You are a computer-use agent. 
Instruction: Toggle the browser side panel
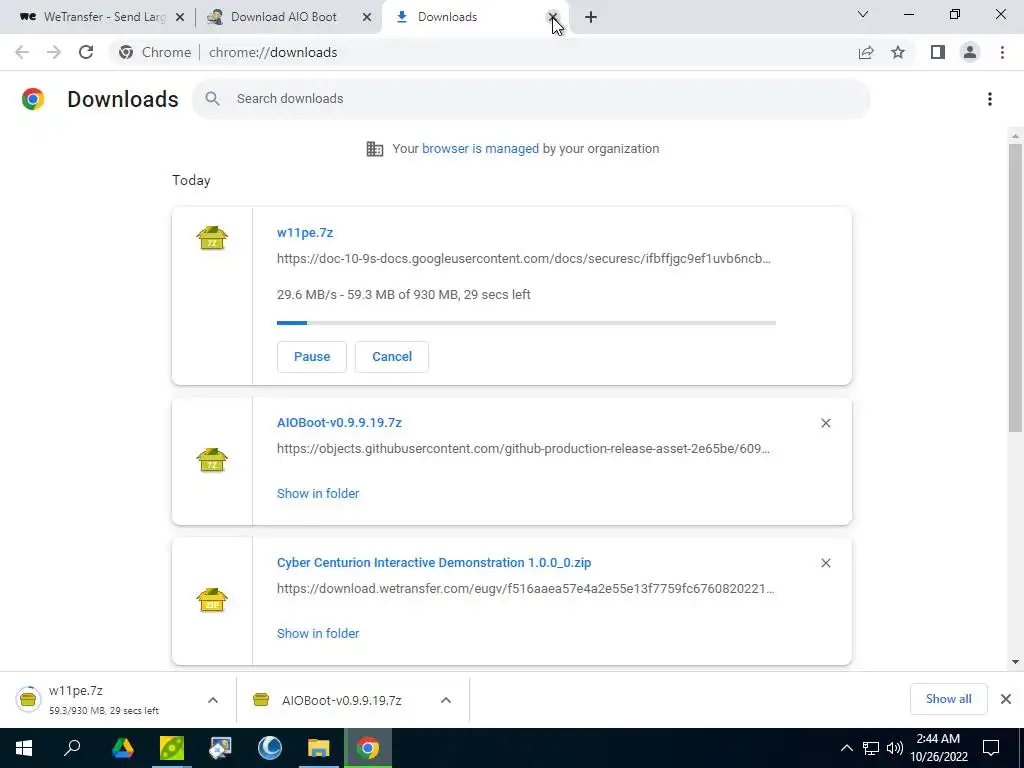tap(938, 52)
